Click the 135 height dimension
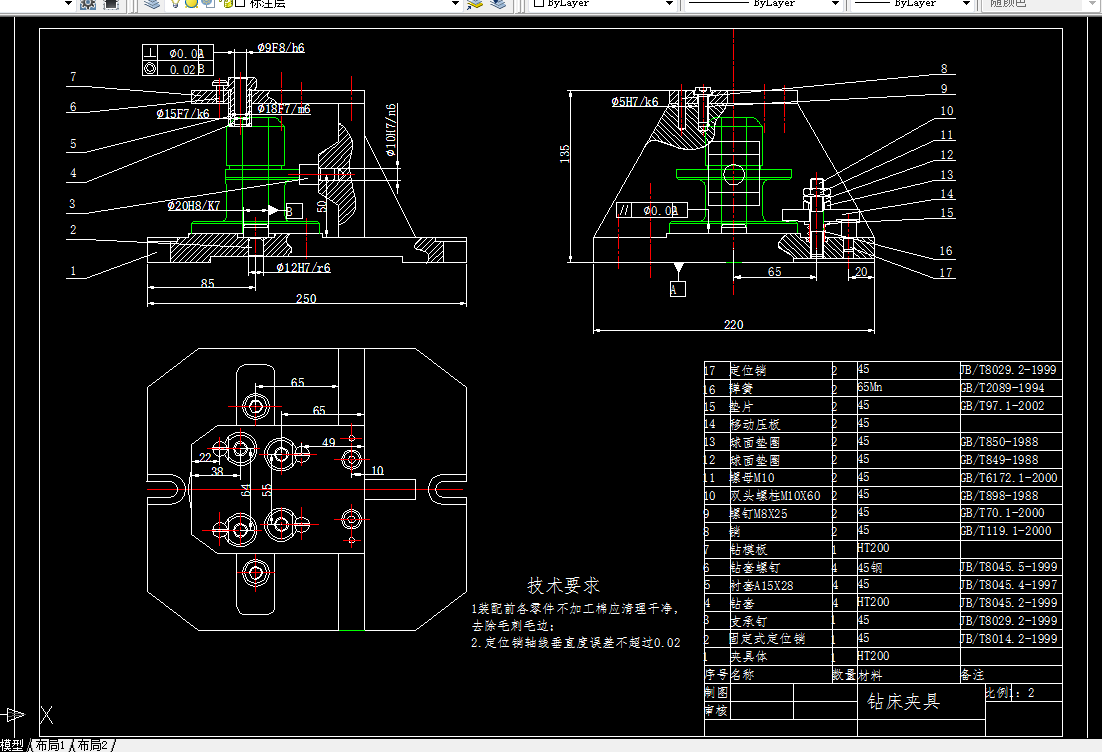Screen dimensions: 1102x752 coord(564,155)
